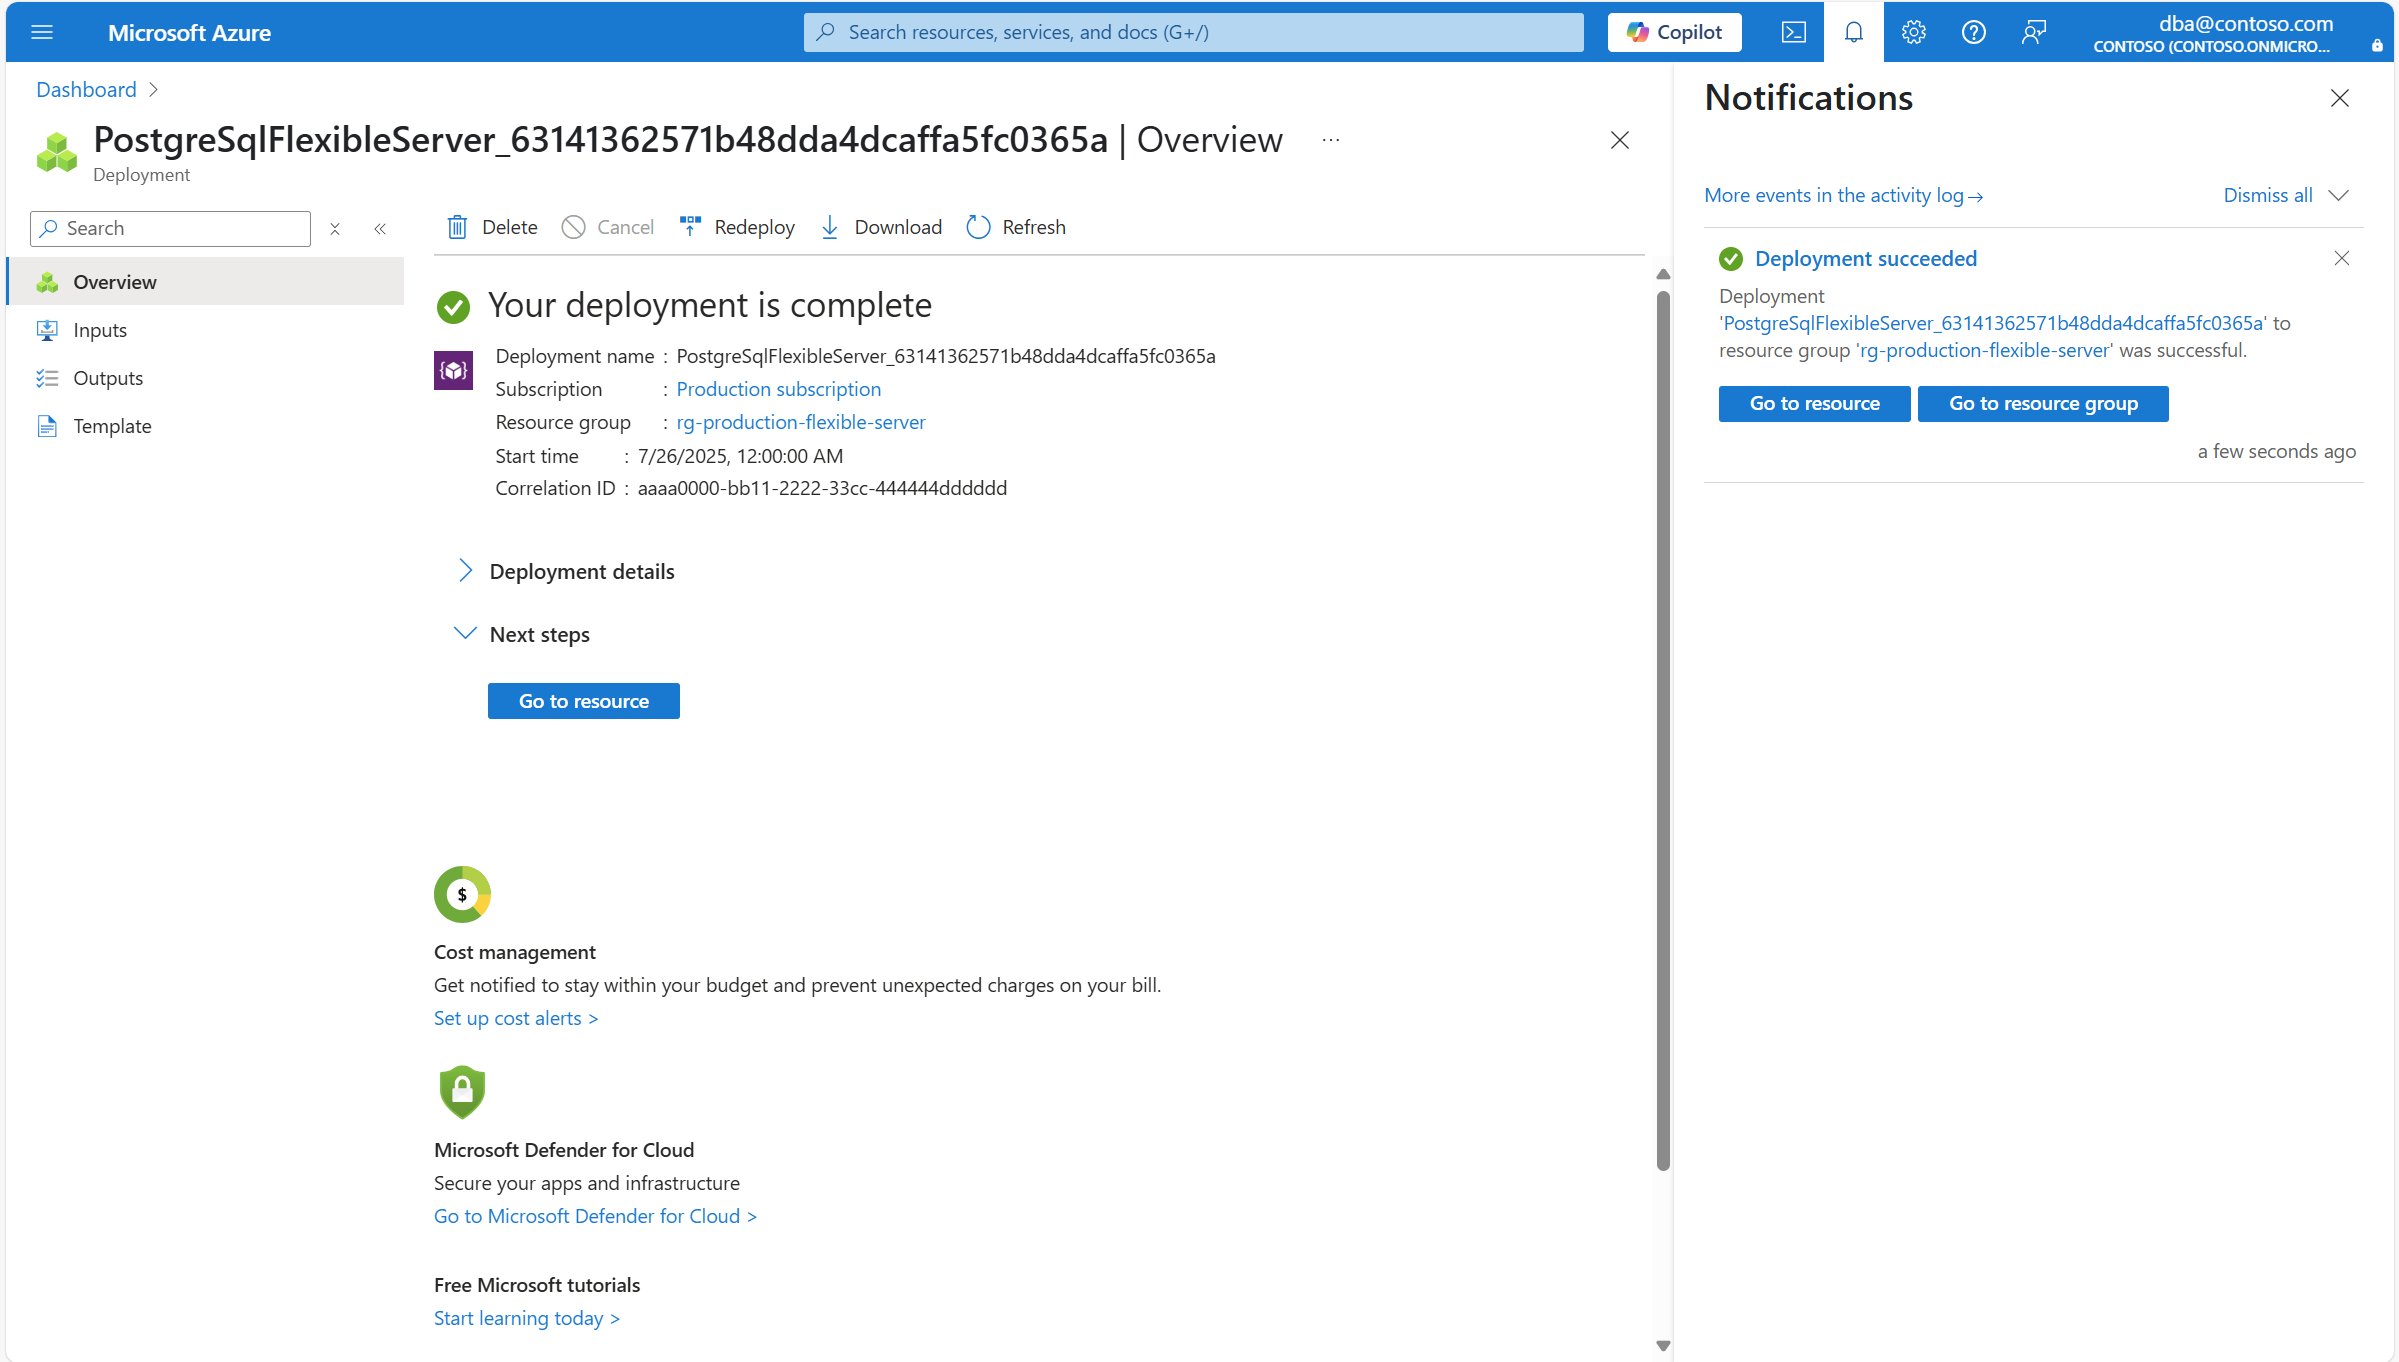Select Outputs in the deployment menu
This screenshot has height=1362, width=2399.
pyautogui.click(x=108, y=377)
